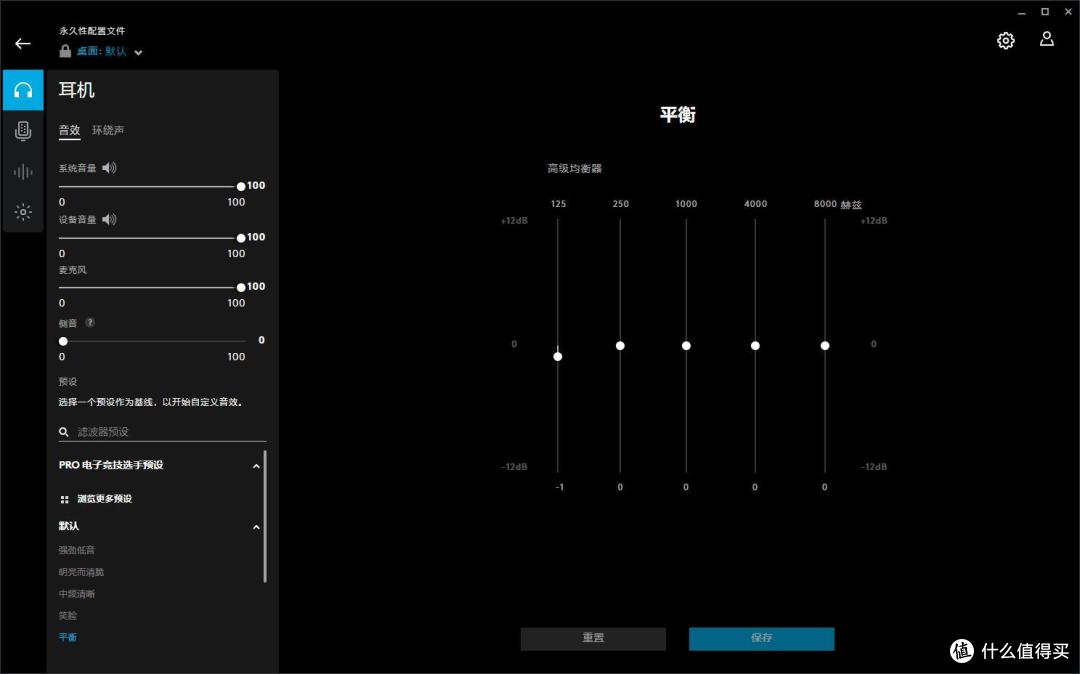Click the sidetone slider handle

pyautogui.click(x=63, y=341)
